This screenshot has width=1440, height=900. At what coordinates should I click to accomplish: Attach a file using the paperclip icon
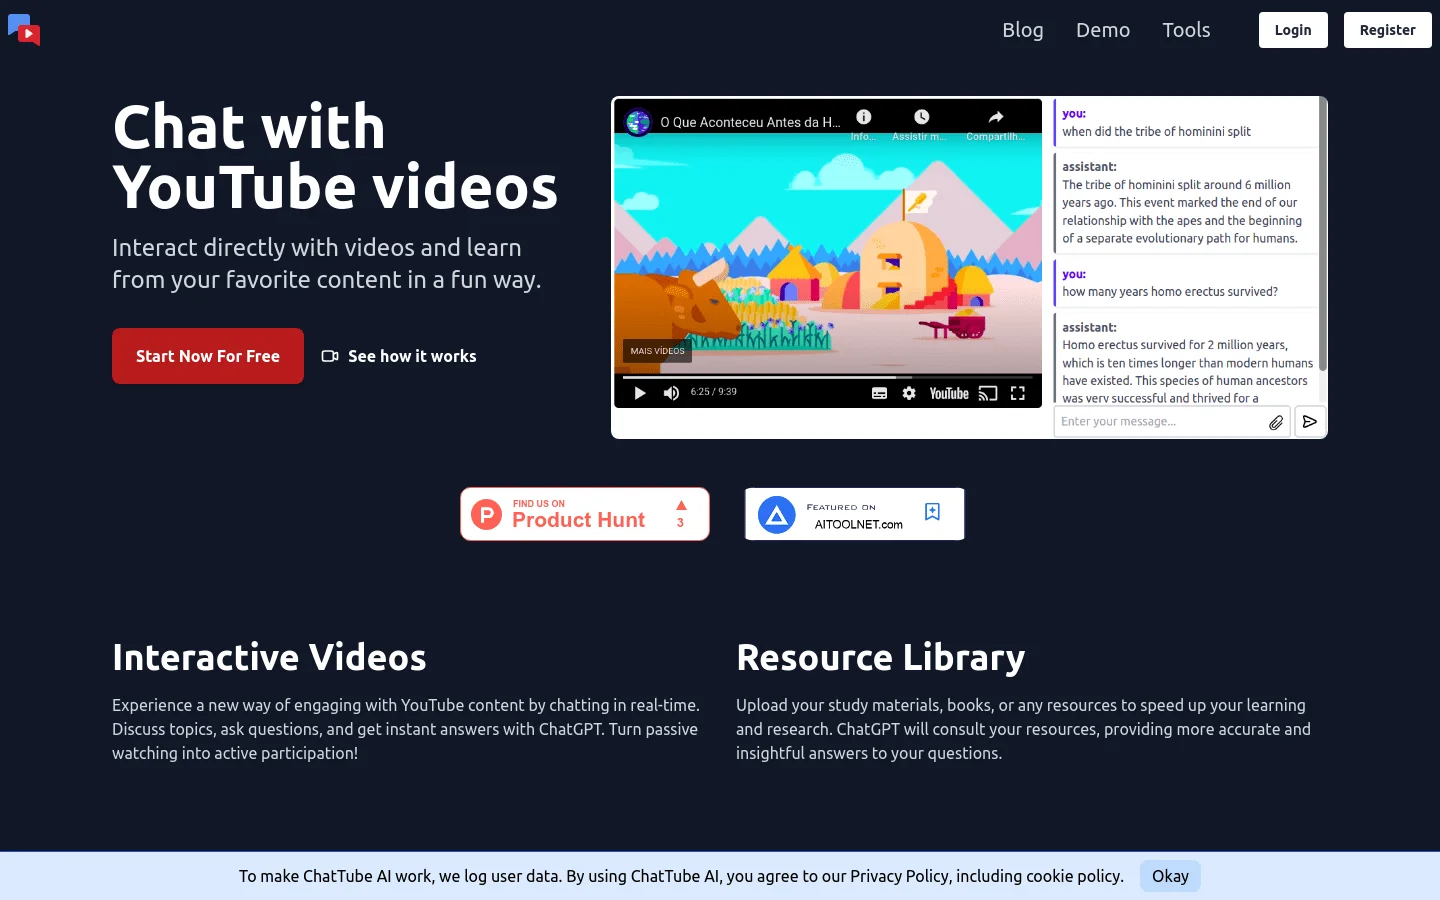point(1276,421)
